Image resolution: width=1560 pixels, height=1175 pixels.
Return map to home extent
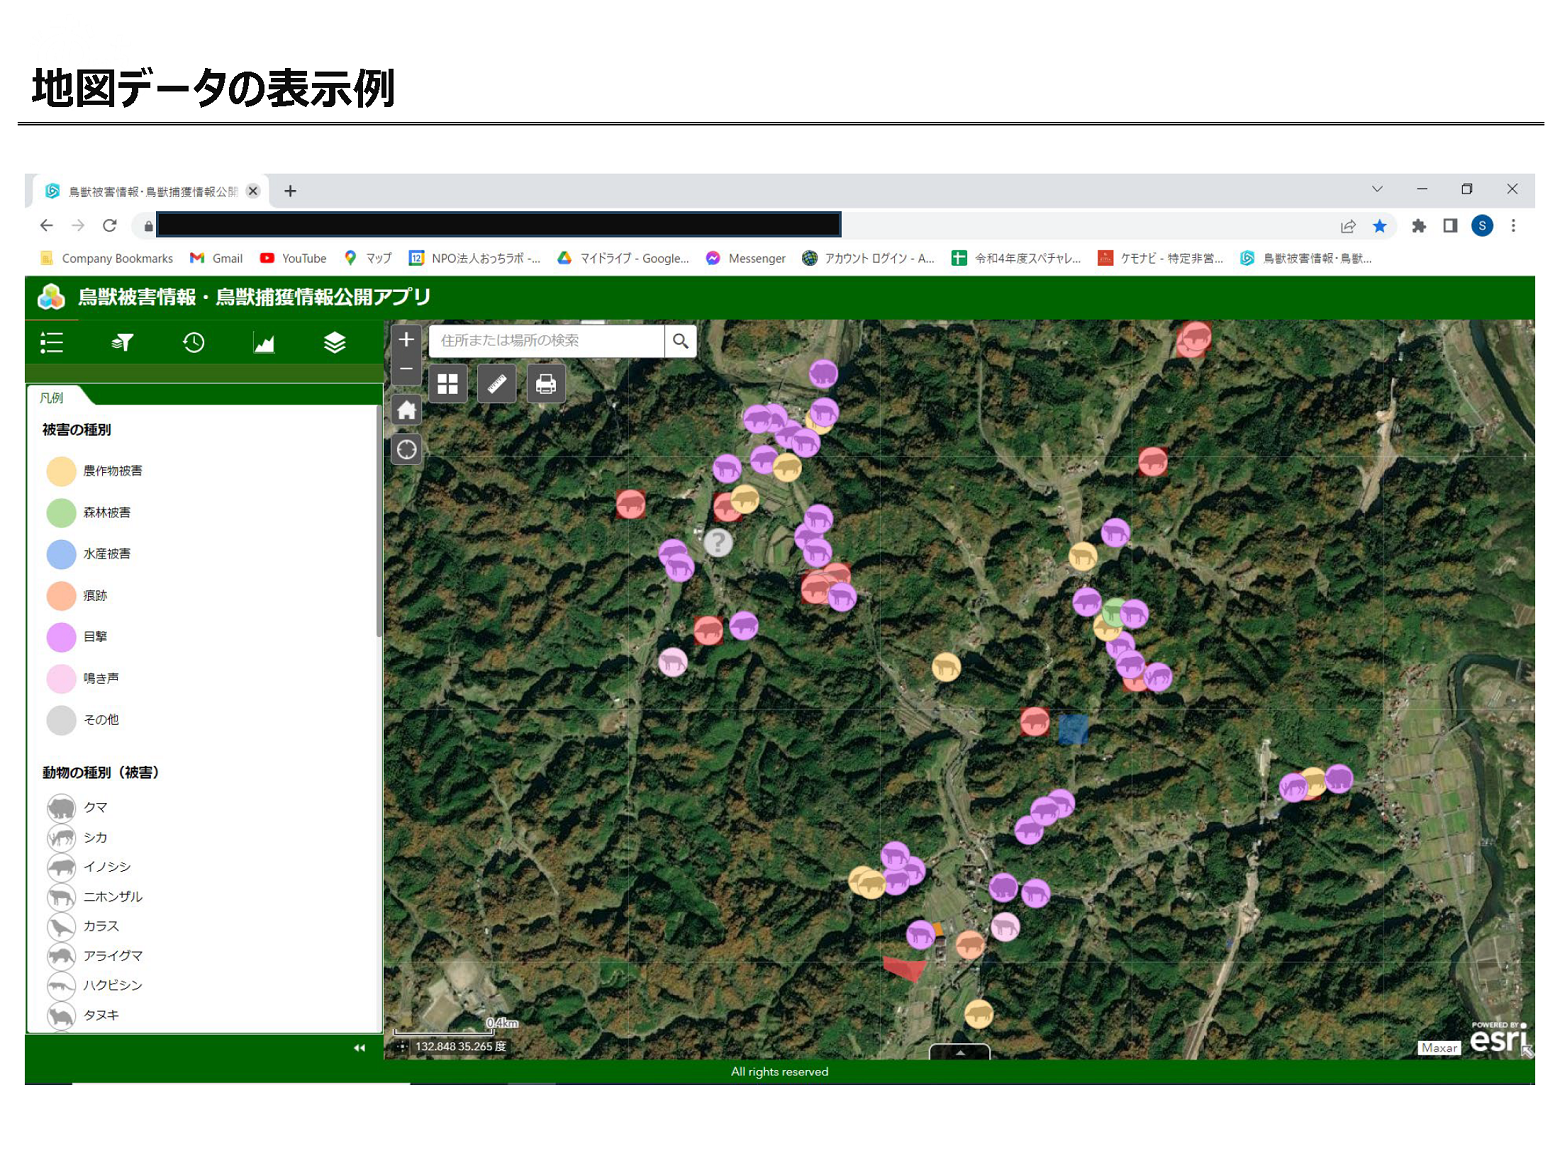(x=406, y=410)
